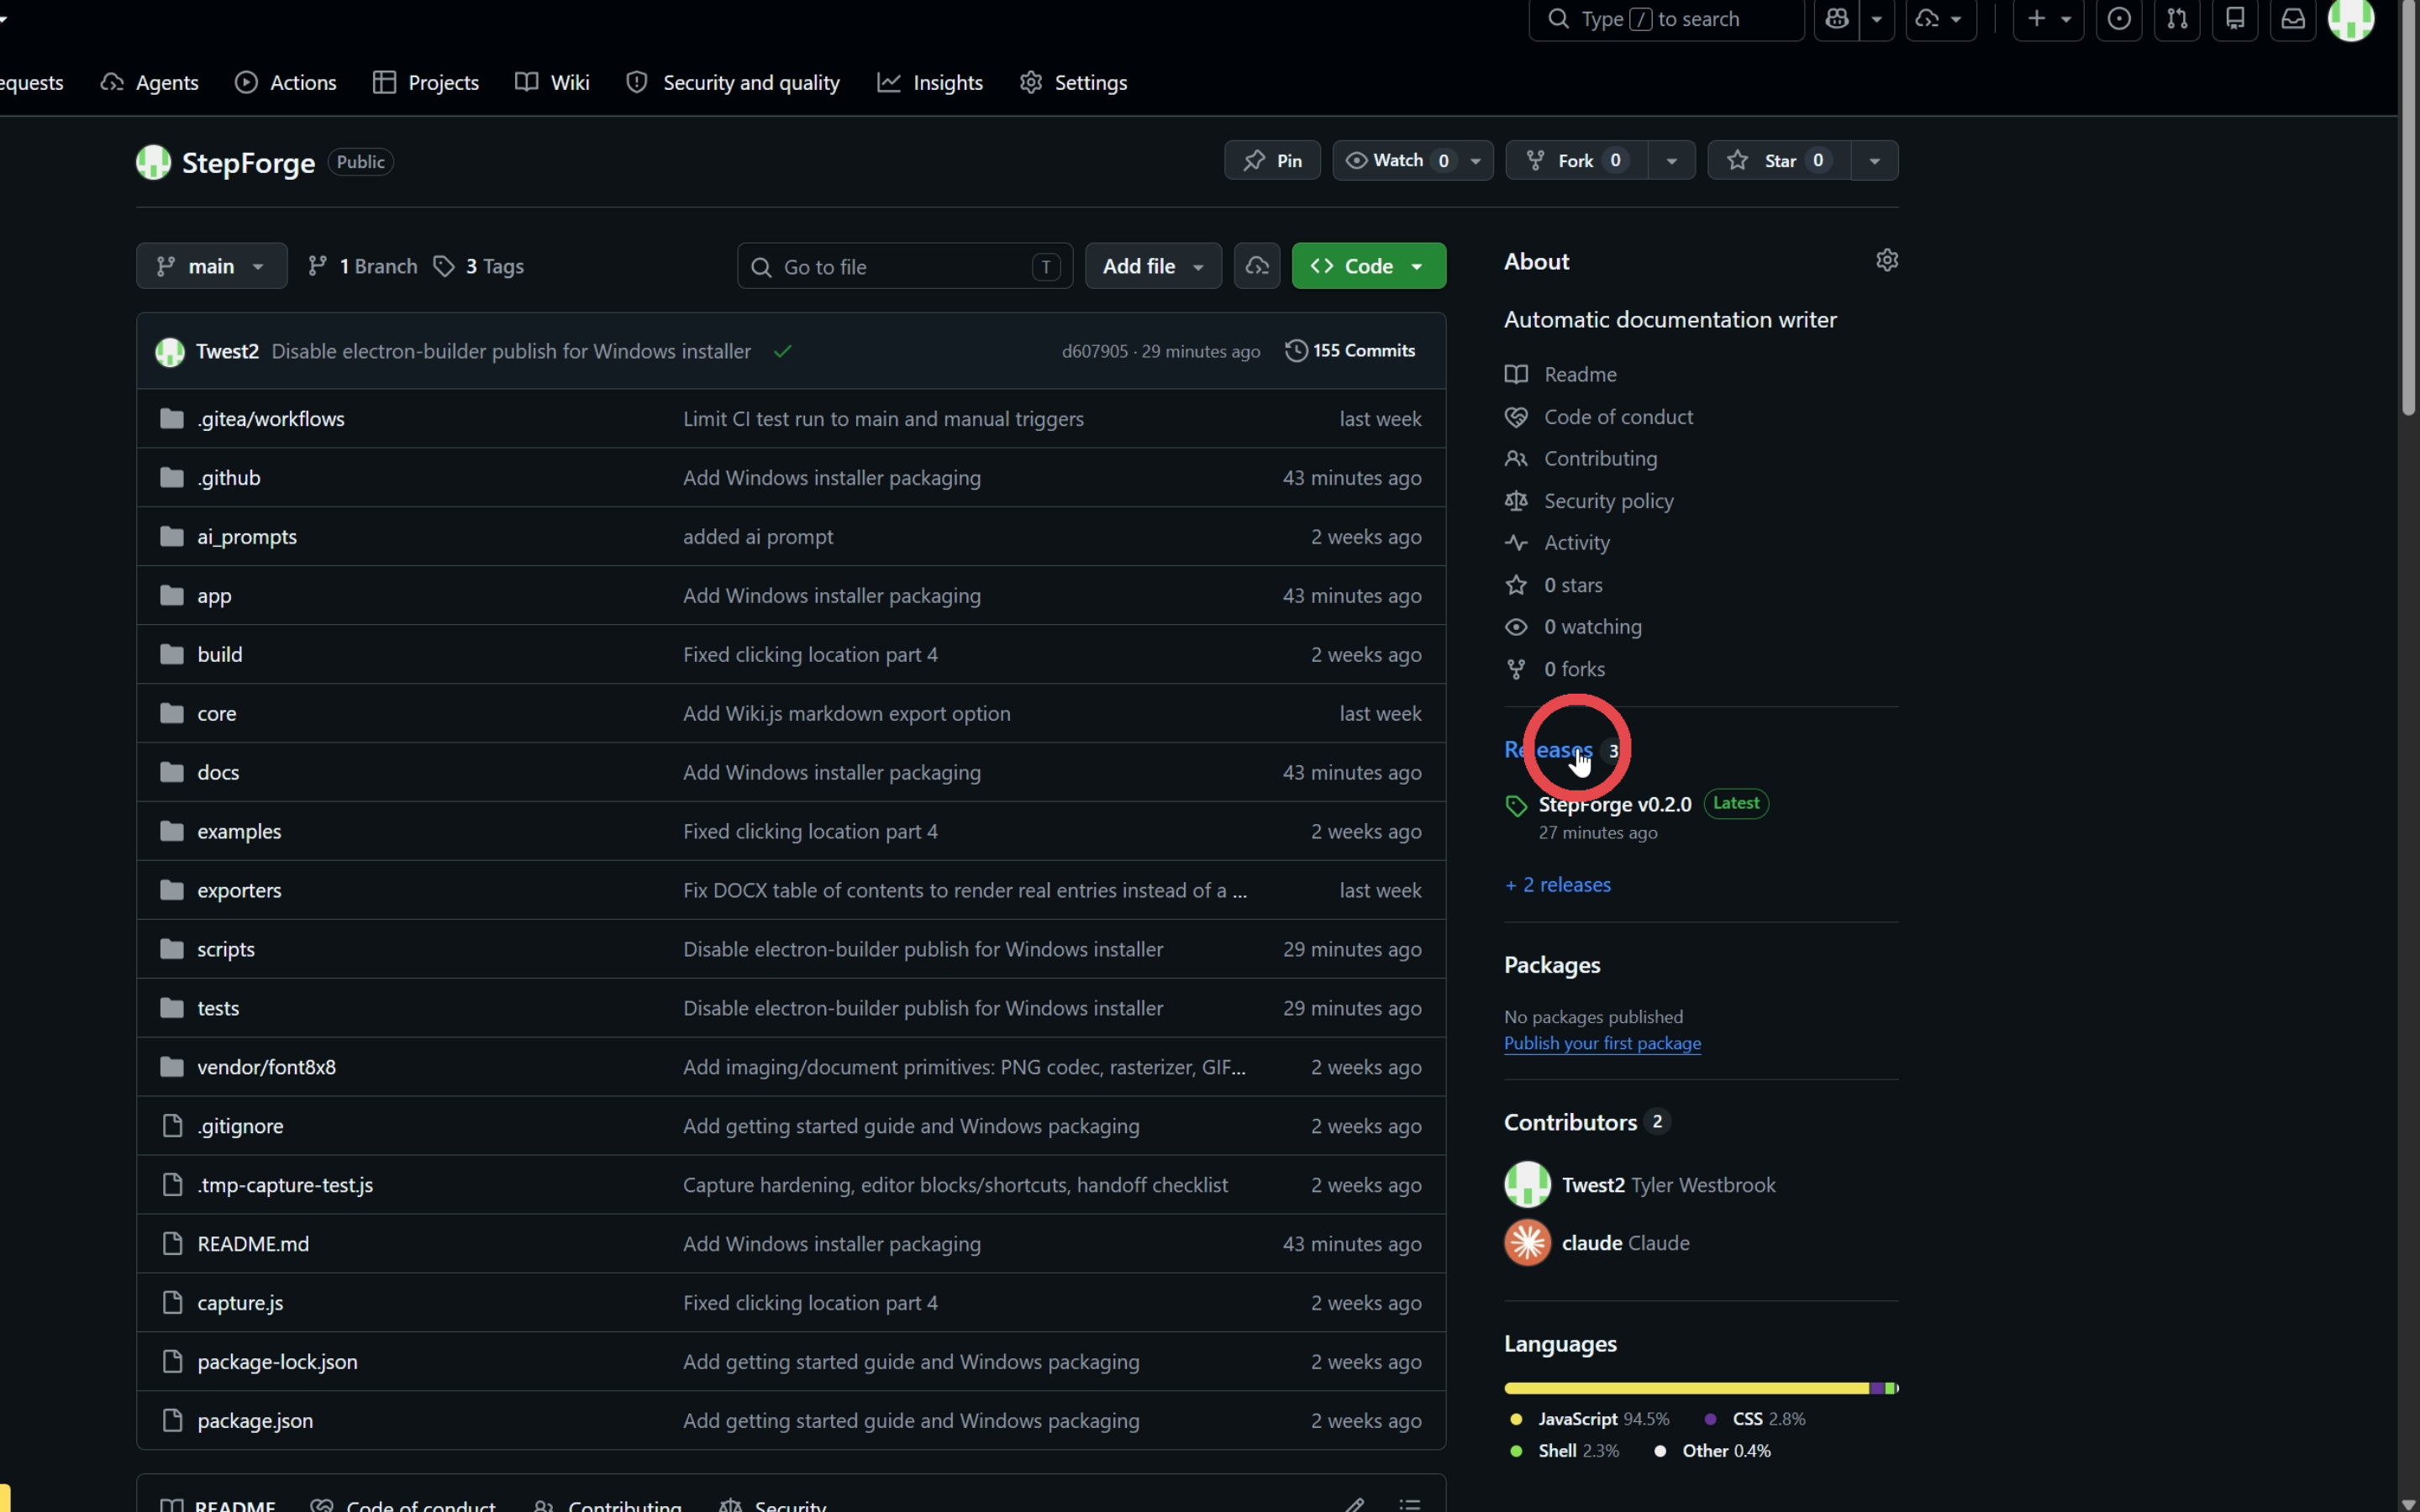Viewport: 2420px width, 1512px height.
Task: Open the Wiki tab
Action: click(552, 83)
